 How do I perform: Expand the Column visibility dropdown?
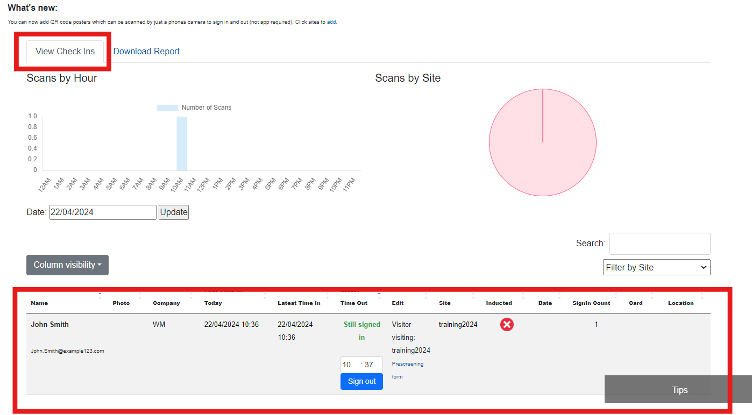pos(67,265)
